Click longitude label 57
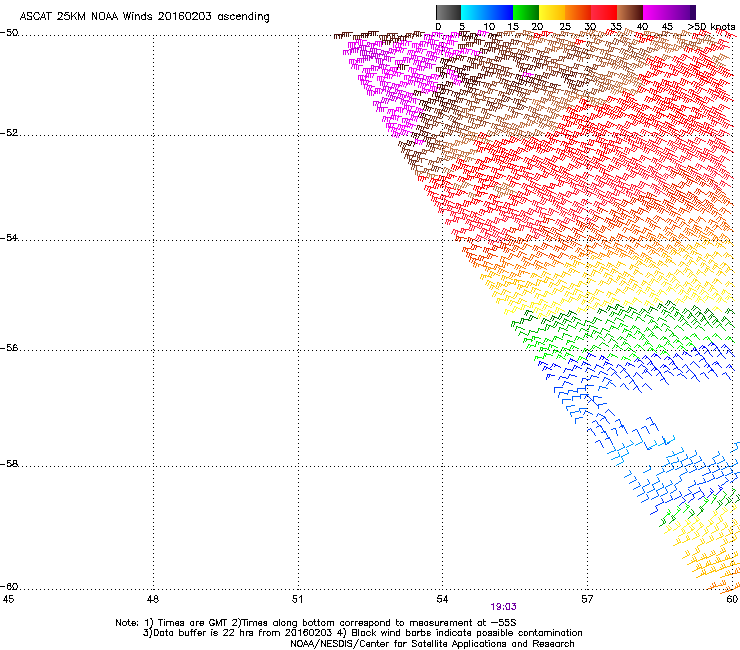 pos(587,599)
